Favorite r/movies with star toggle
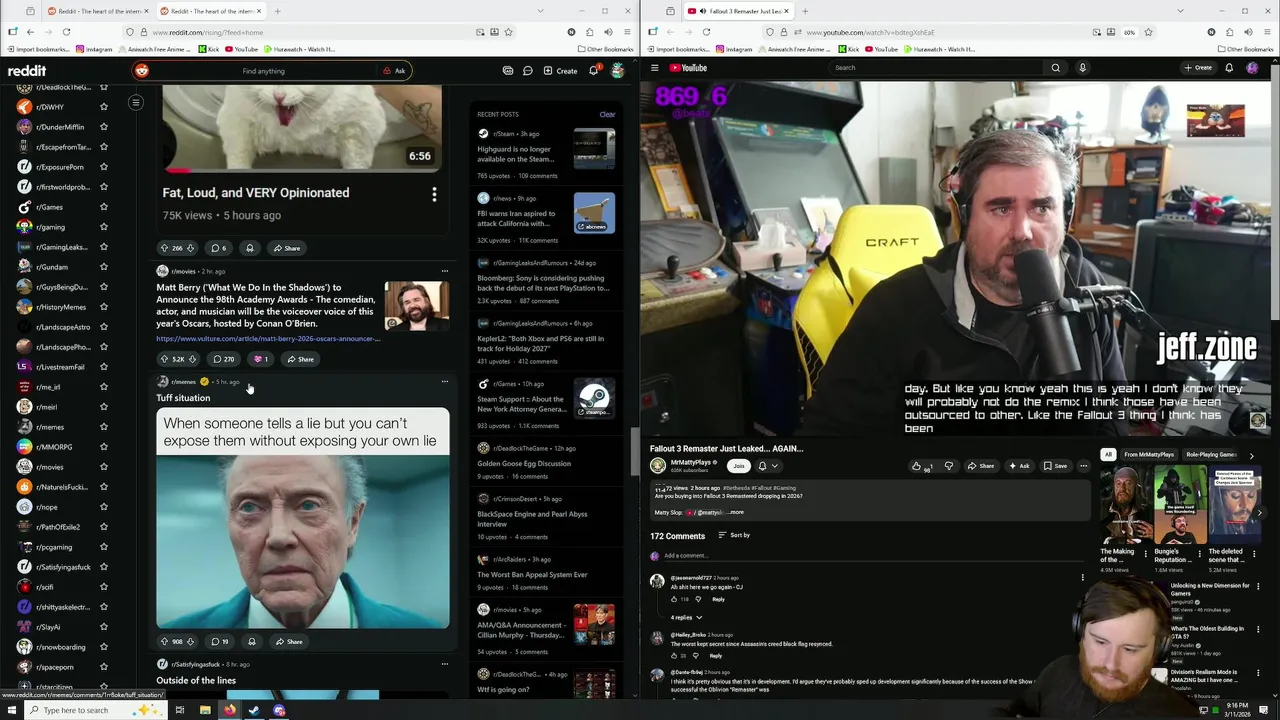 pos(103,467)
